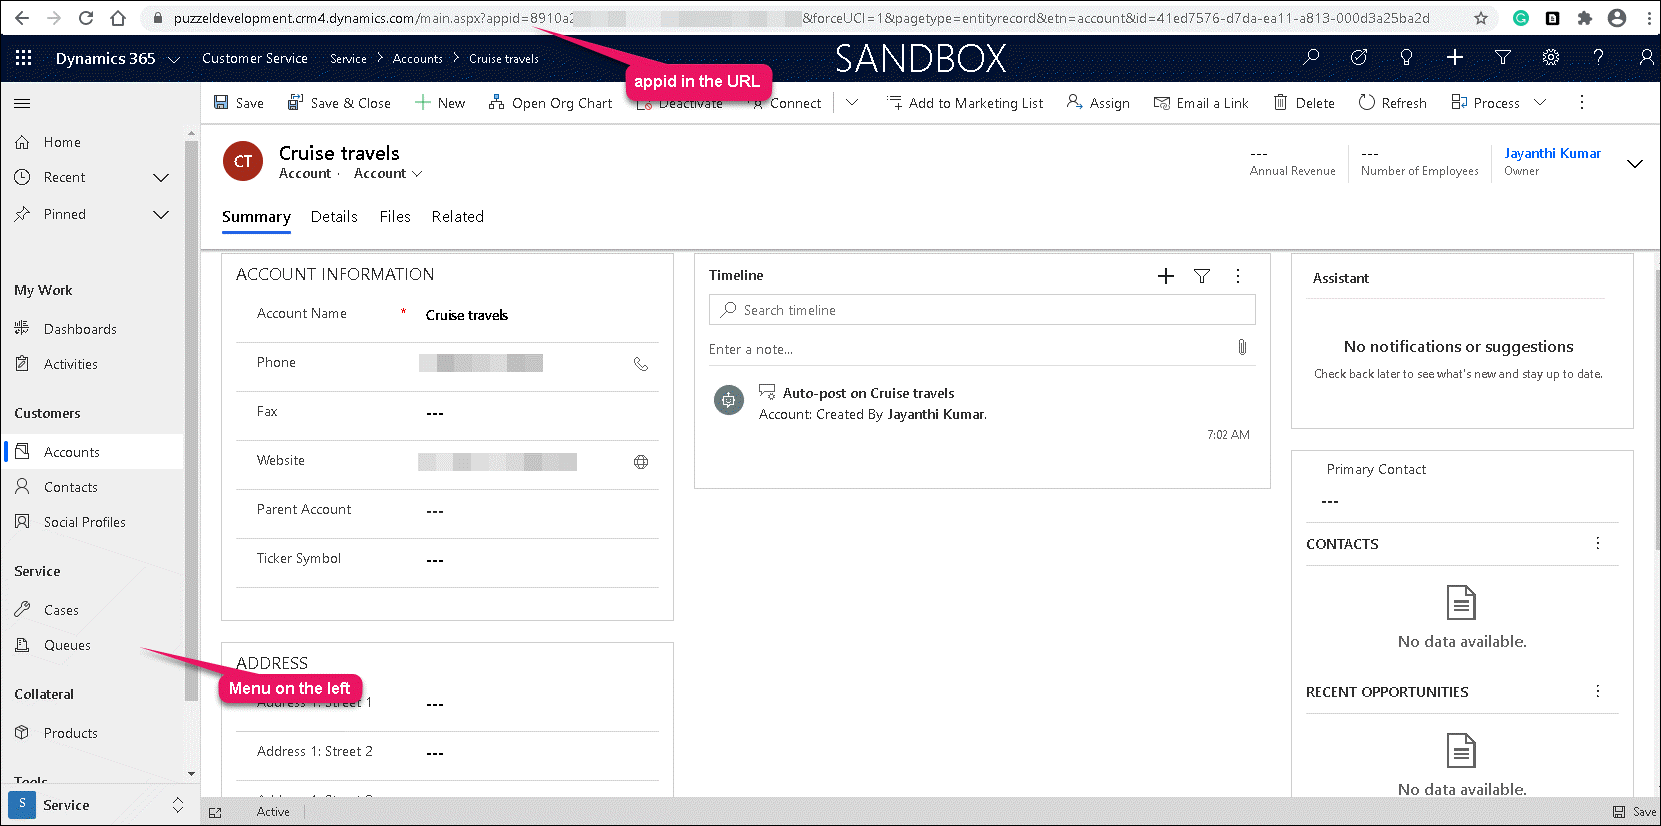
Task: Click the Search timeline input field
Action: click(982, 310)
